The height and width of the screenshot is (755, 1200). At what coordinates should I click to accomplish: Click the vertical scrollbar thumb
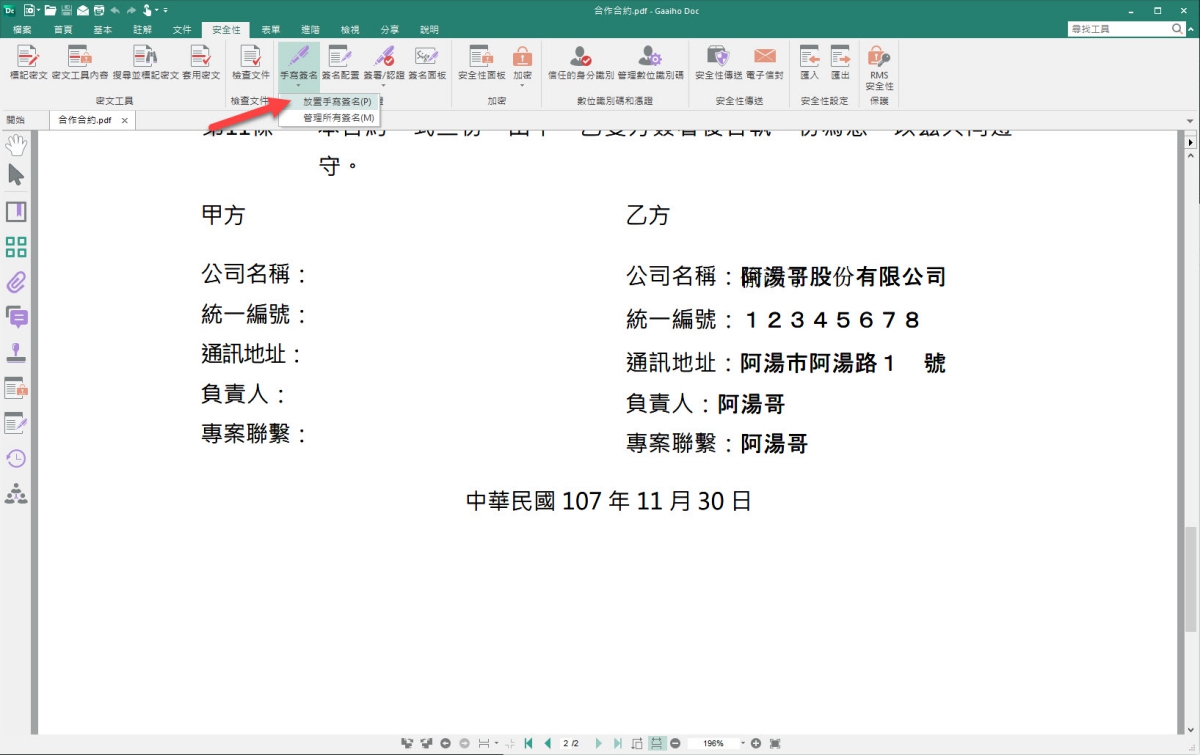(x=1191, y=579)
